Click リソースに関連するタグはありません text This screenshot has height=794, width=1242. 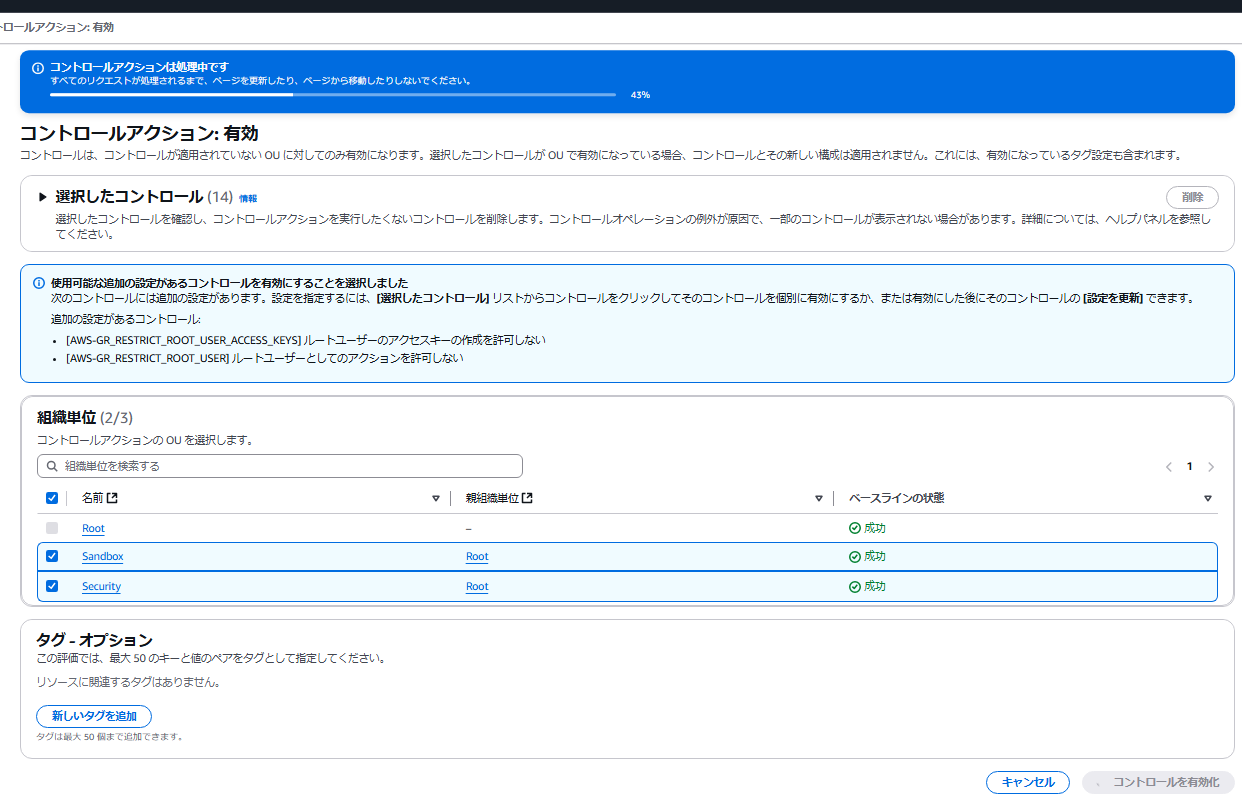pos(128,682)
